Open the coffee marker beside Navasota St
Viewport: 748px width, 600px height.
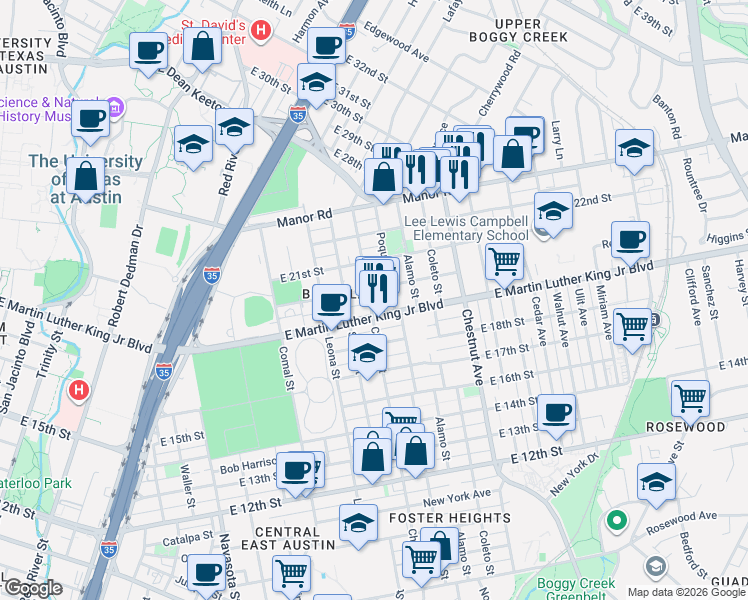(x=206, y=576)
